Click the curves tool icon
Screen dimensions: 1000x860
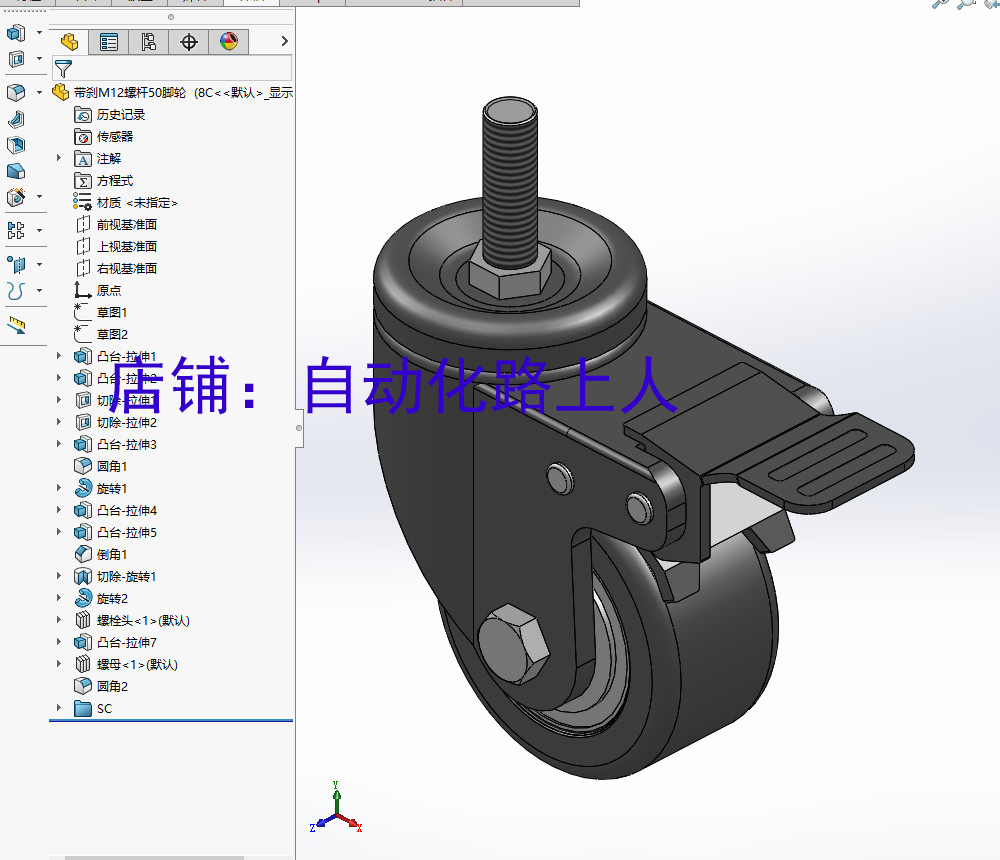point(16,291)
